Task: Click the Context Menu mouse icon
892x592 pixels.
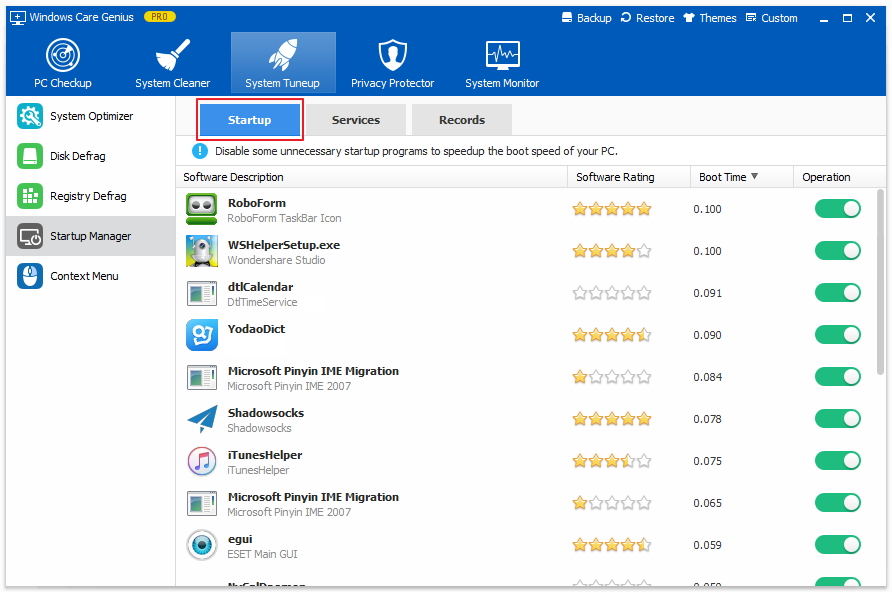Action: [x=30, y=276]
